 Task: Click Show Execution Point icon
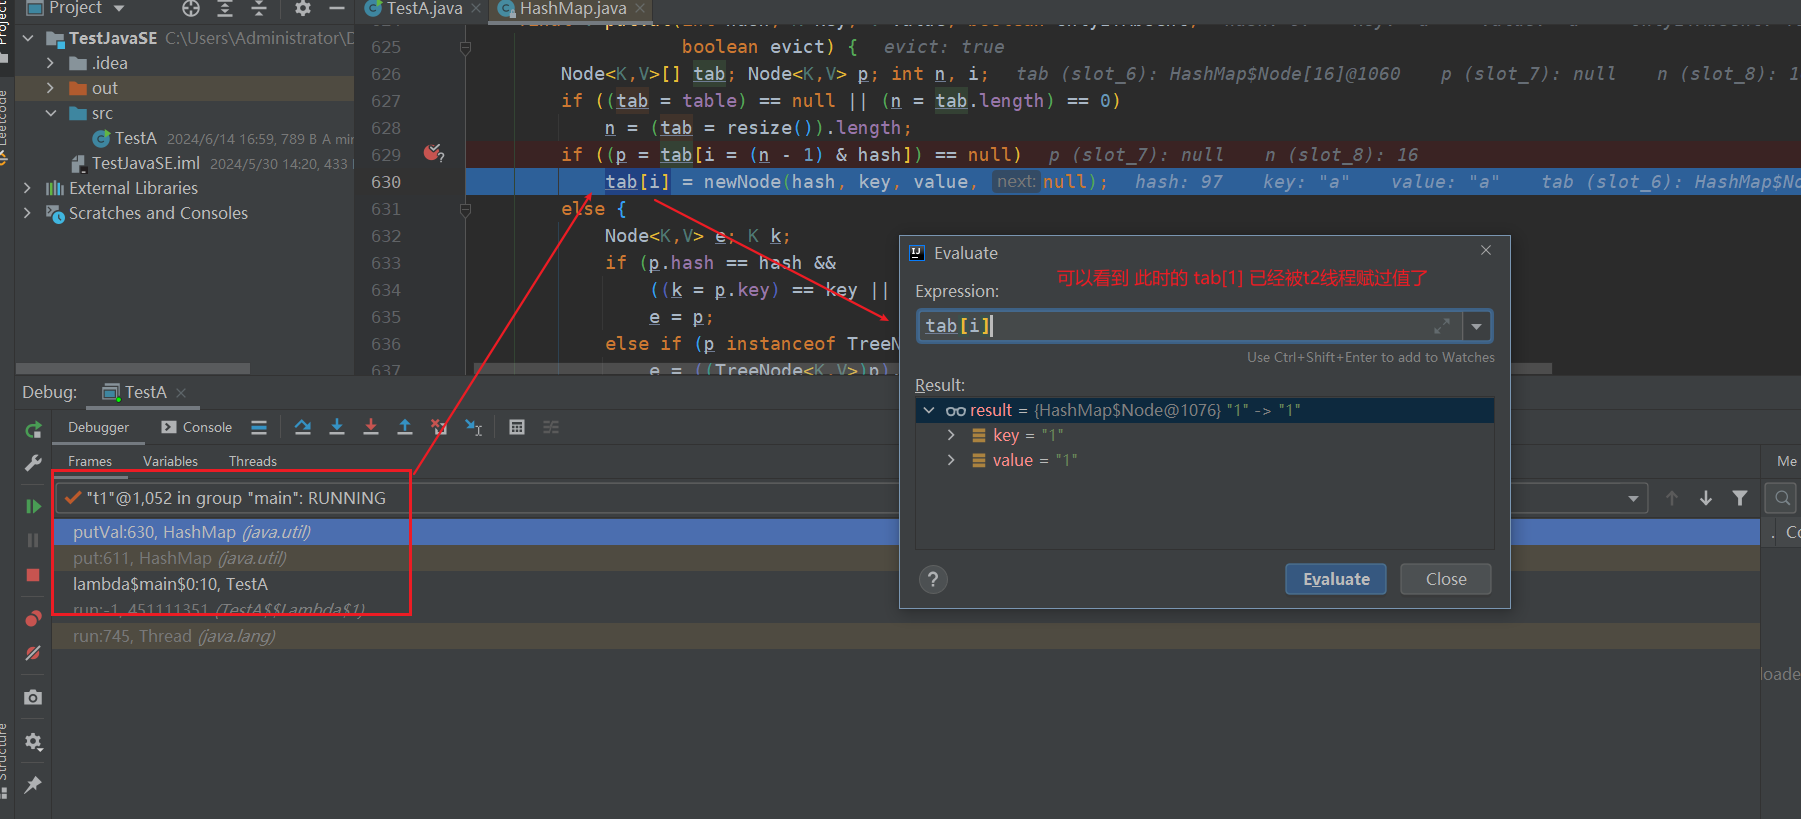point(259,427)
